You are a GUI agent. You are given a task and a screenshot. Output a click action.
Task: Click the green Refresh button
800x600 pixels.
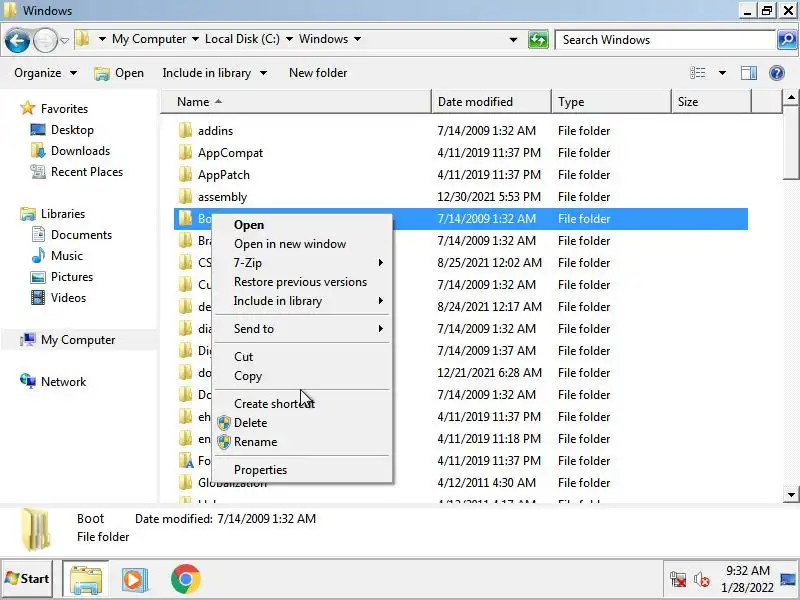click(x=538, y=40)
